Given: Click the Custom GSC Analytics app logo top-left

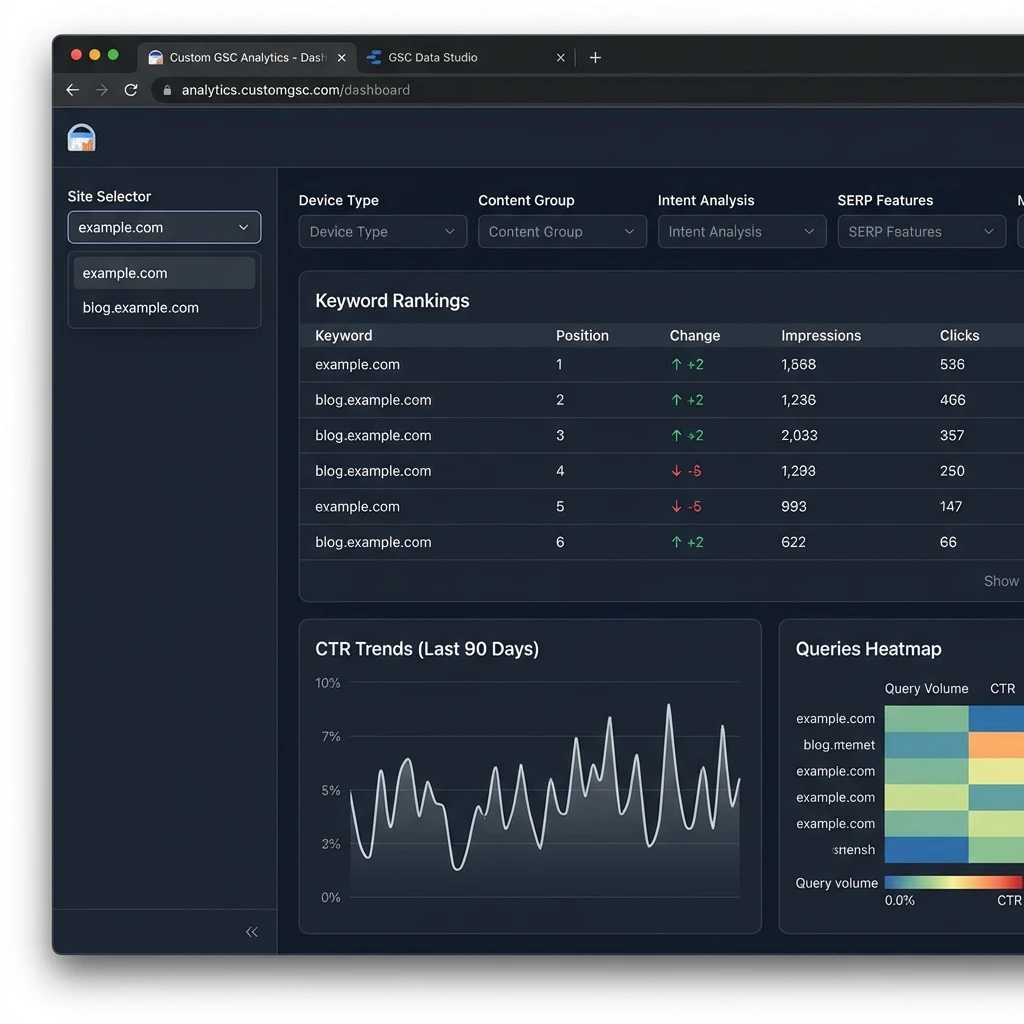Looking at the screenshot, I should [81, 137].
